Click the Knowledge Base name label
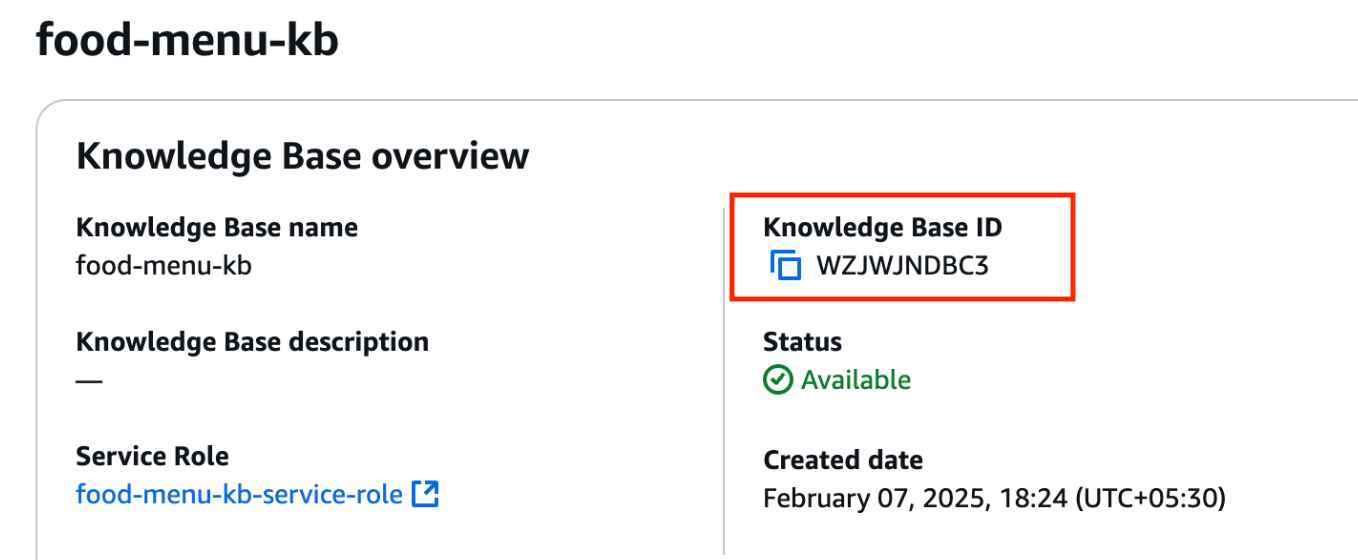This screenshot has width=1358, height=560. pyautogui.click(x=216, y=228)
